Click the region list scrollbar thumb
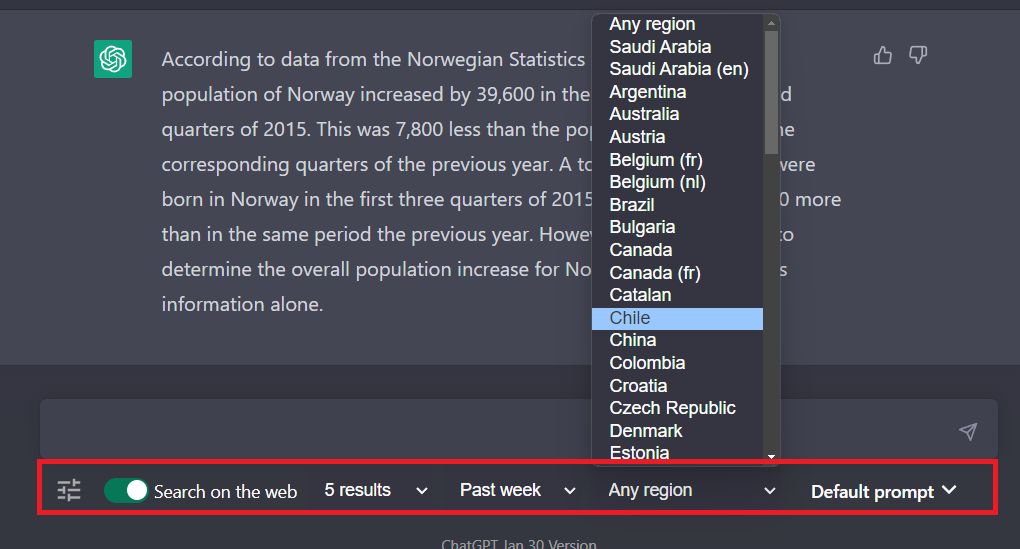Image resolution: width=1020 pixels, height=549 pixels. point(772,92)
